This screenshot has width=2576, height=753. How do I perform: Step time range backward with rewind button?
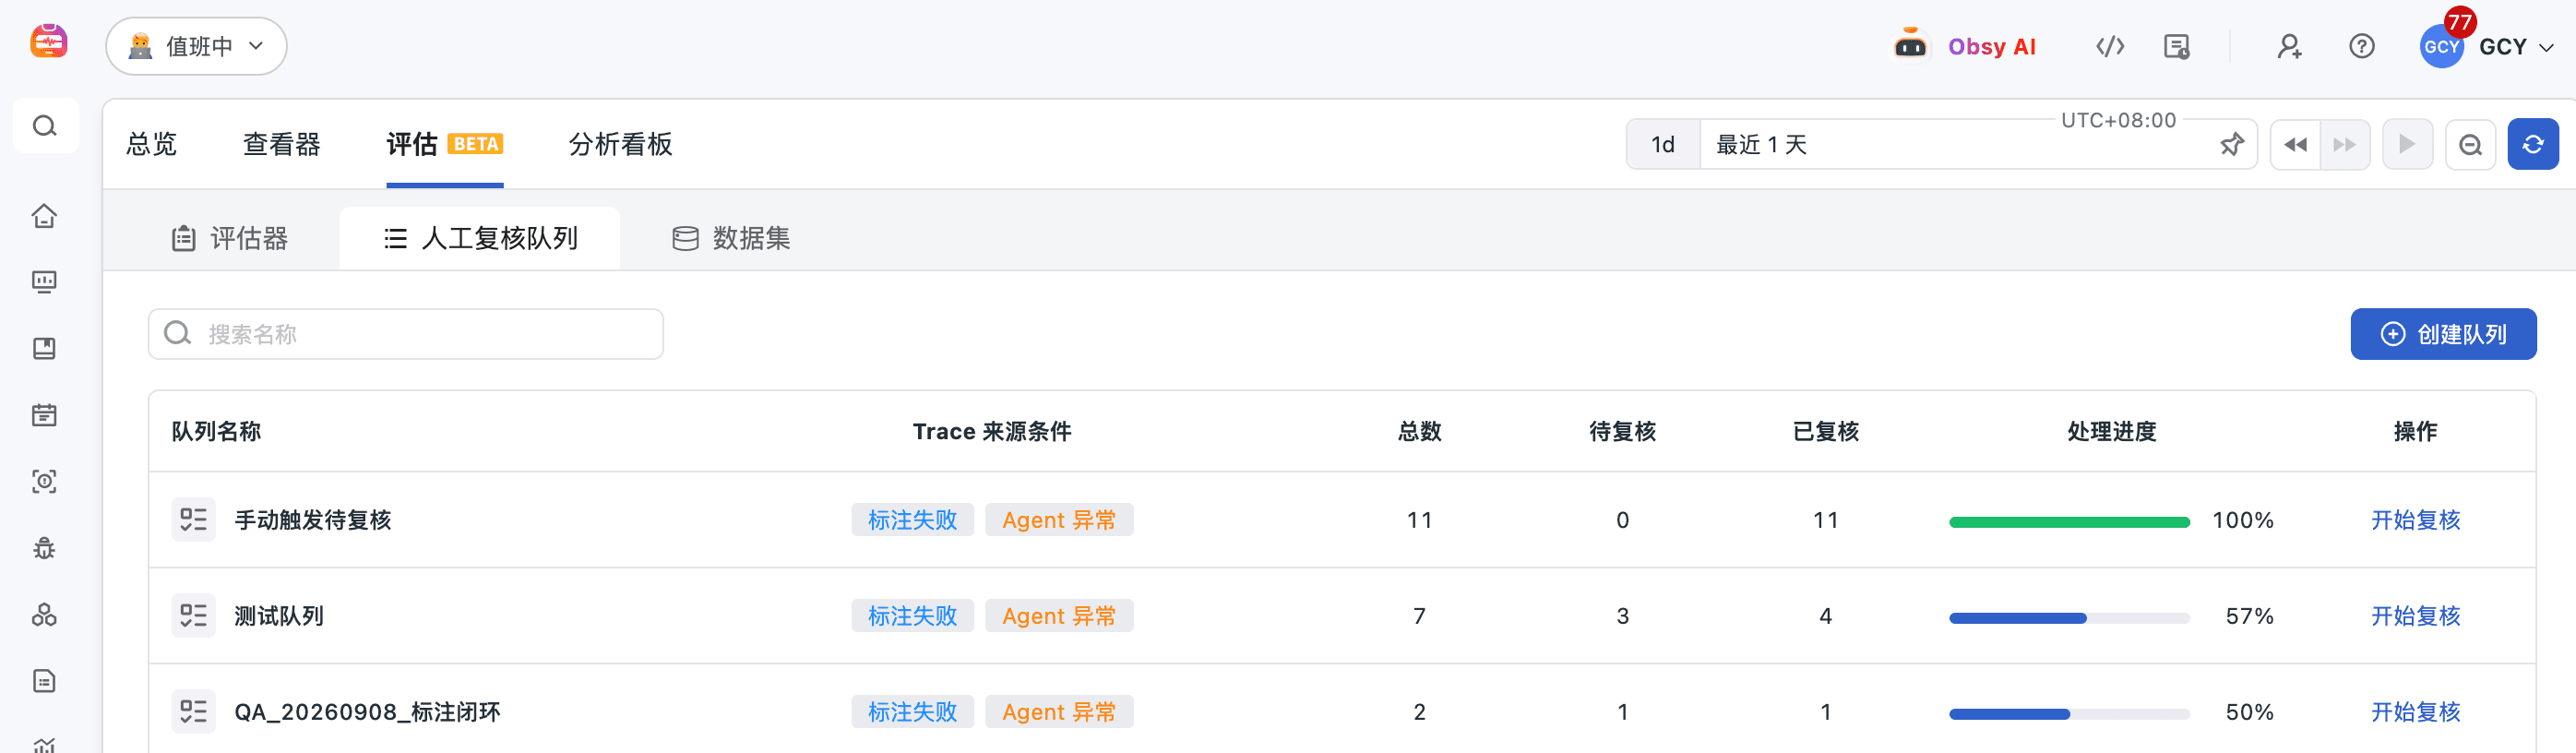click(2295, 145)
